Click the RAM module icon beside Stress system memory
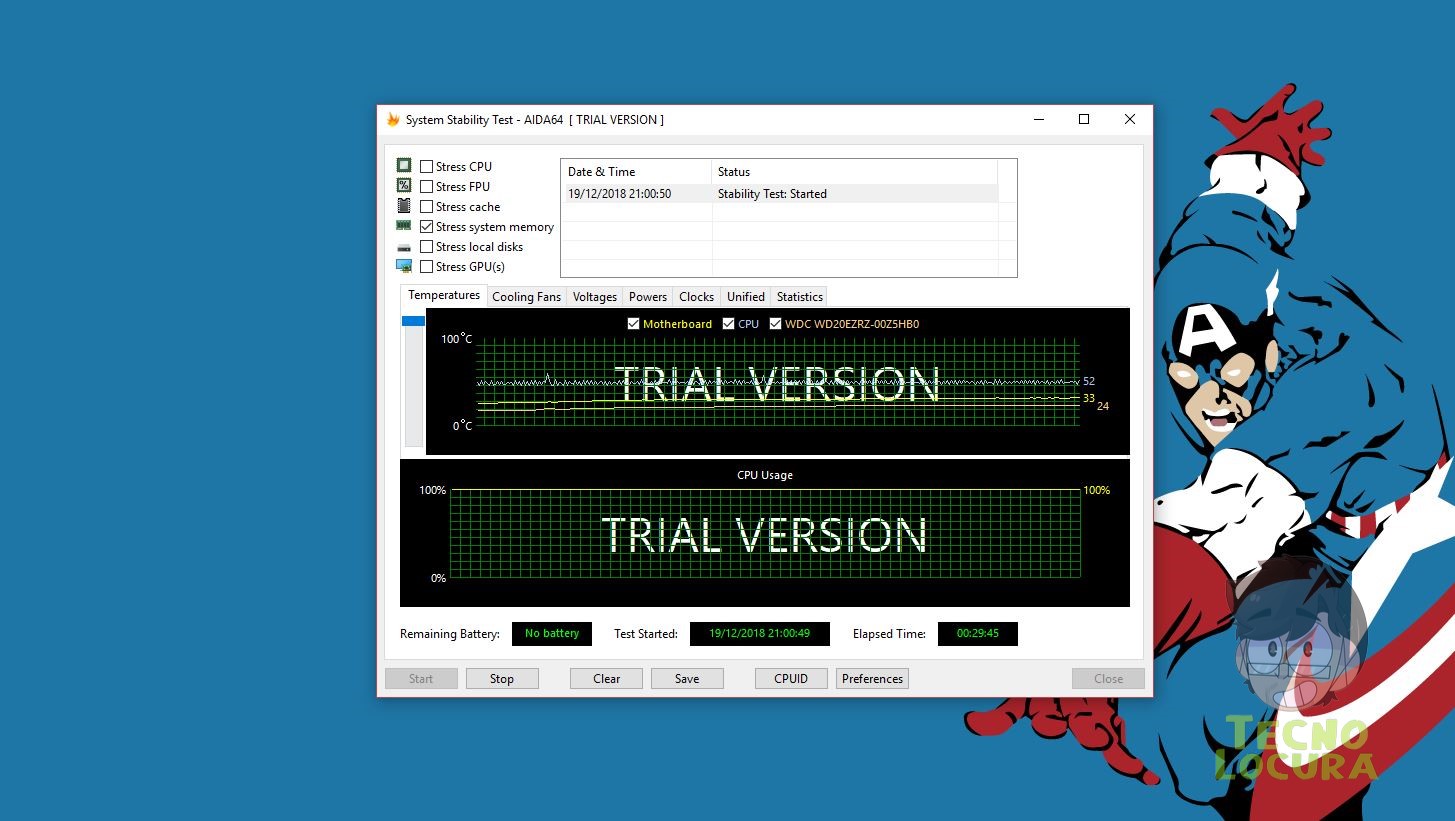1455x821 pixels. (404, 226)
